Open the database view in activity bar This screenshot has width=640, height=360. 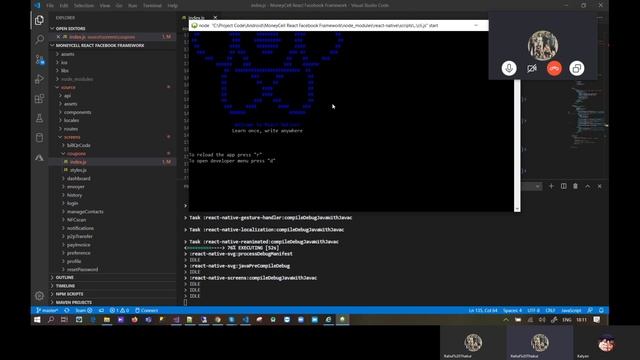tap(39, 138)
